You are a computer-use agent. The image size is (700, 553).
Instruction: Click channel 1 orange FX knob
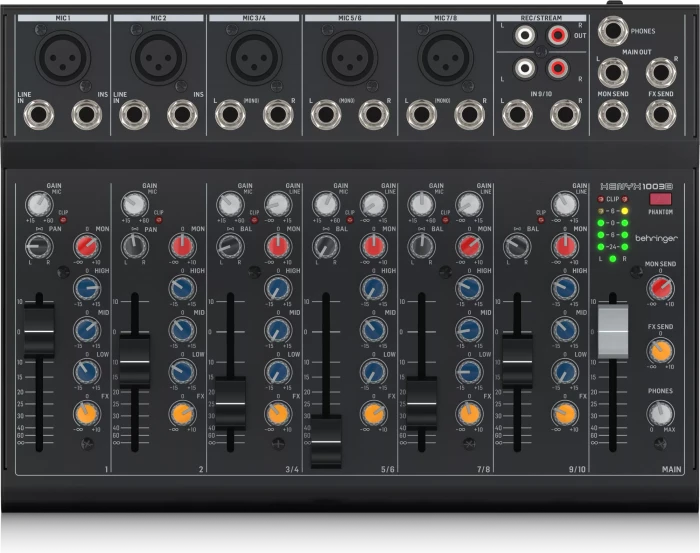pos(87,414)
